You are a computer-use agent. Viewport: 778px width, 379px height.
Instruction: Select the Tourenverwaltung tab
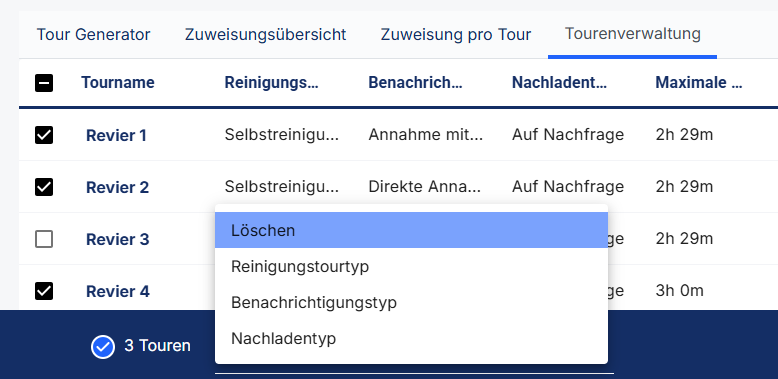click(633, 34)
